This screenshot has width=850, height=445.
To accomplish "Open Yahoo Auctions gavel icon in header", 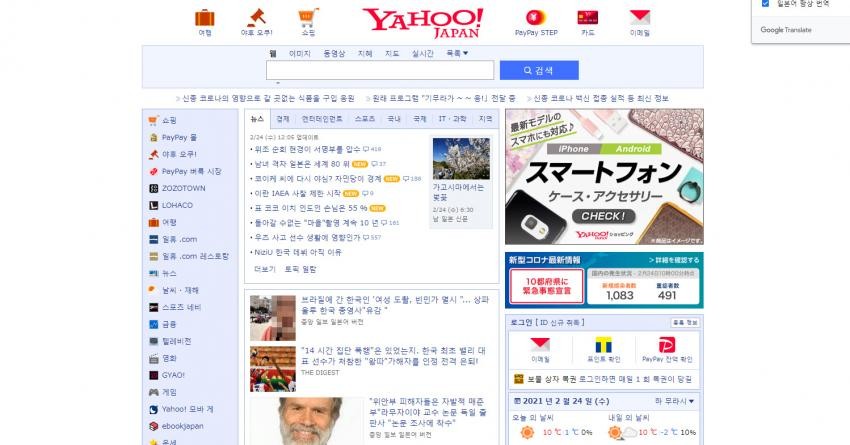I will 256,18.
